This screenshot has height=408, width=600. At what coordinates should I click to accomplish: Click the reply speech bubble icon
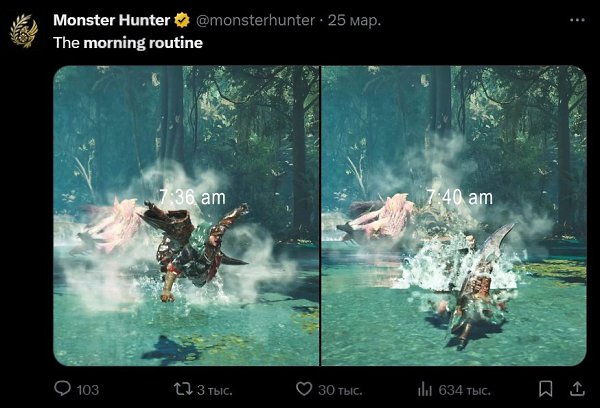pyautogui.click(x=62, y=388)
